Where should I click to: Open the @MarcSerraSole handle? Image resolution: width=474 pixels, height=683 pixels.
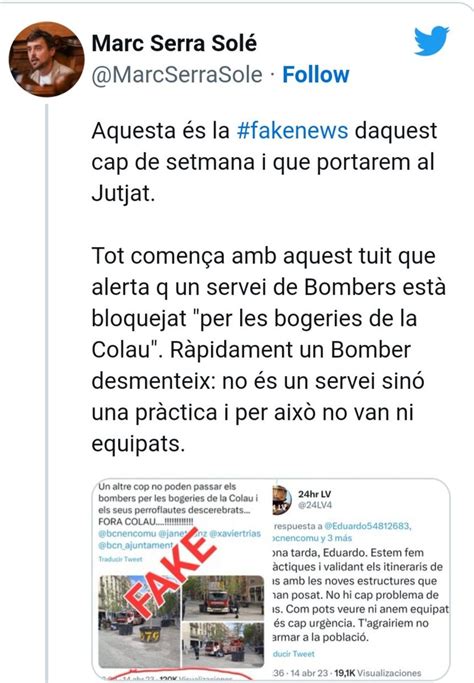pos(177,75)
